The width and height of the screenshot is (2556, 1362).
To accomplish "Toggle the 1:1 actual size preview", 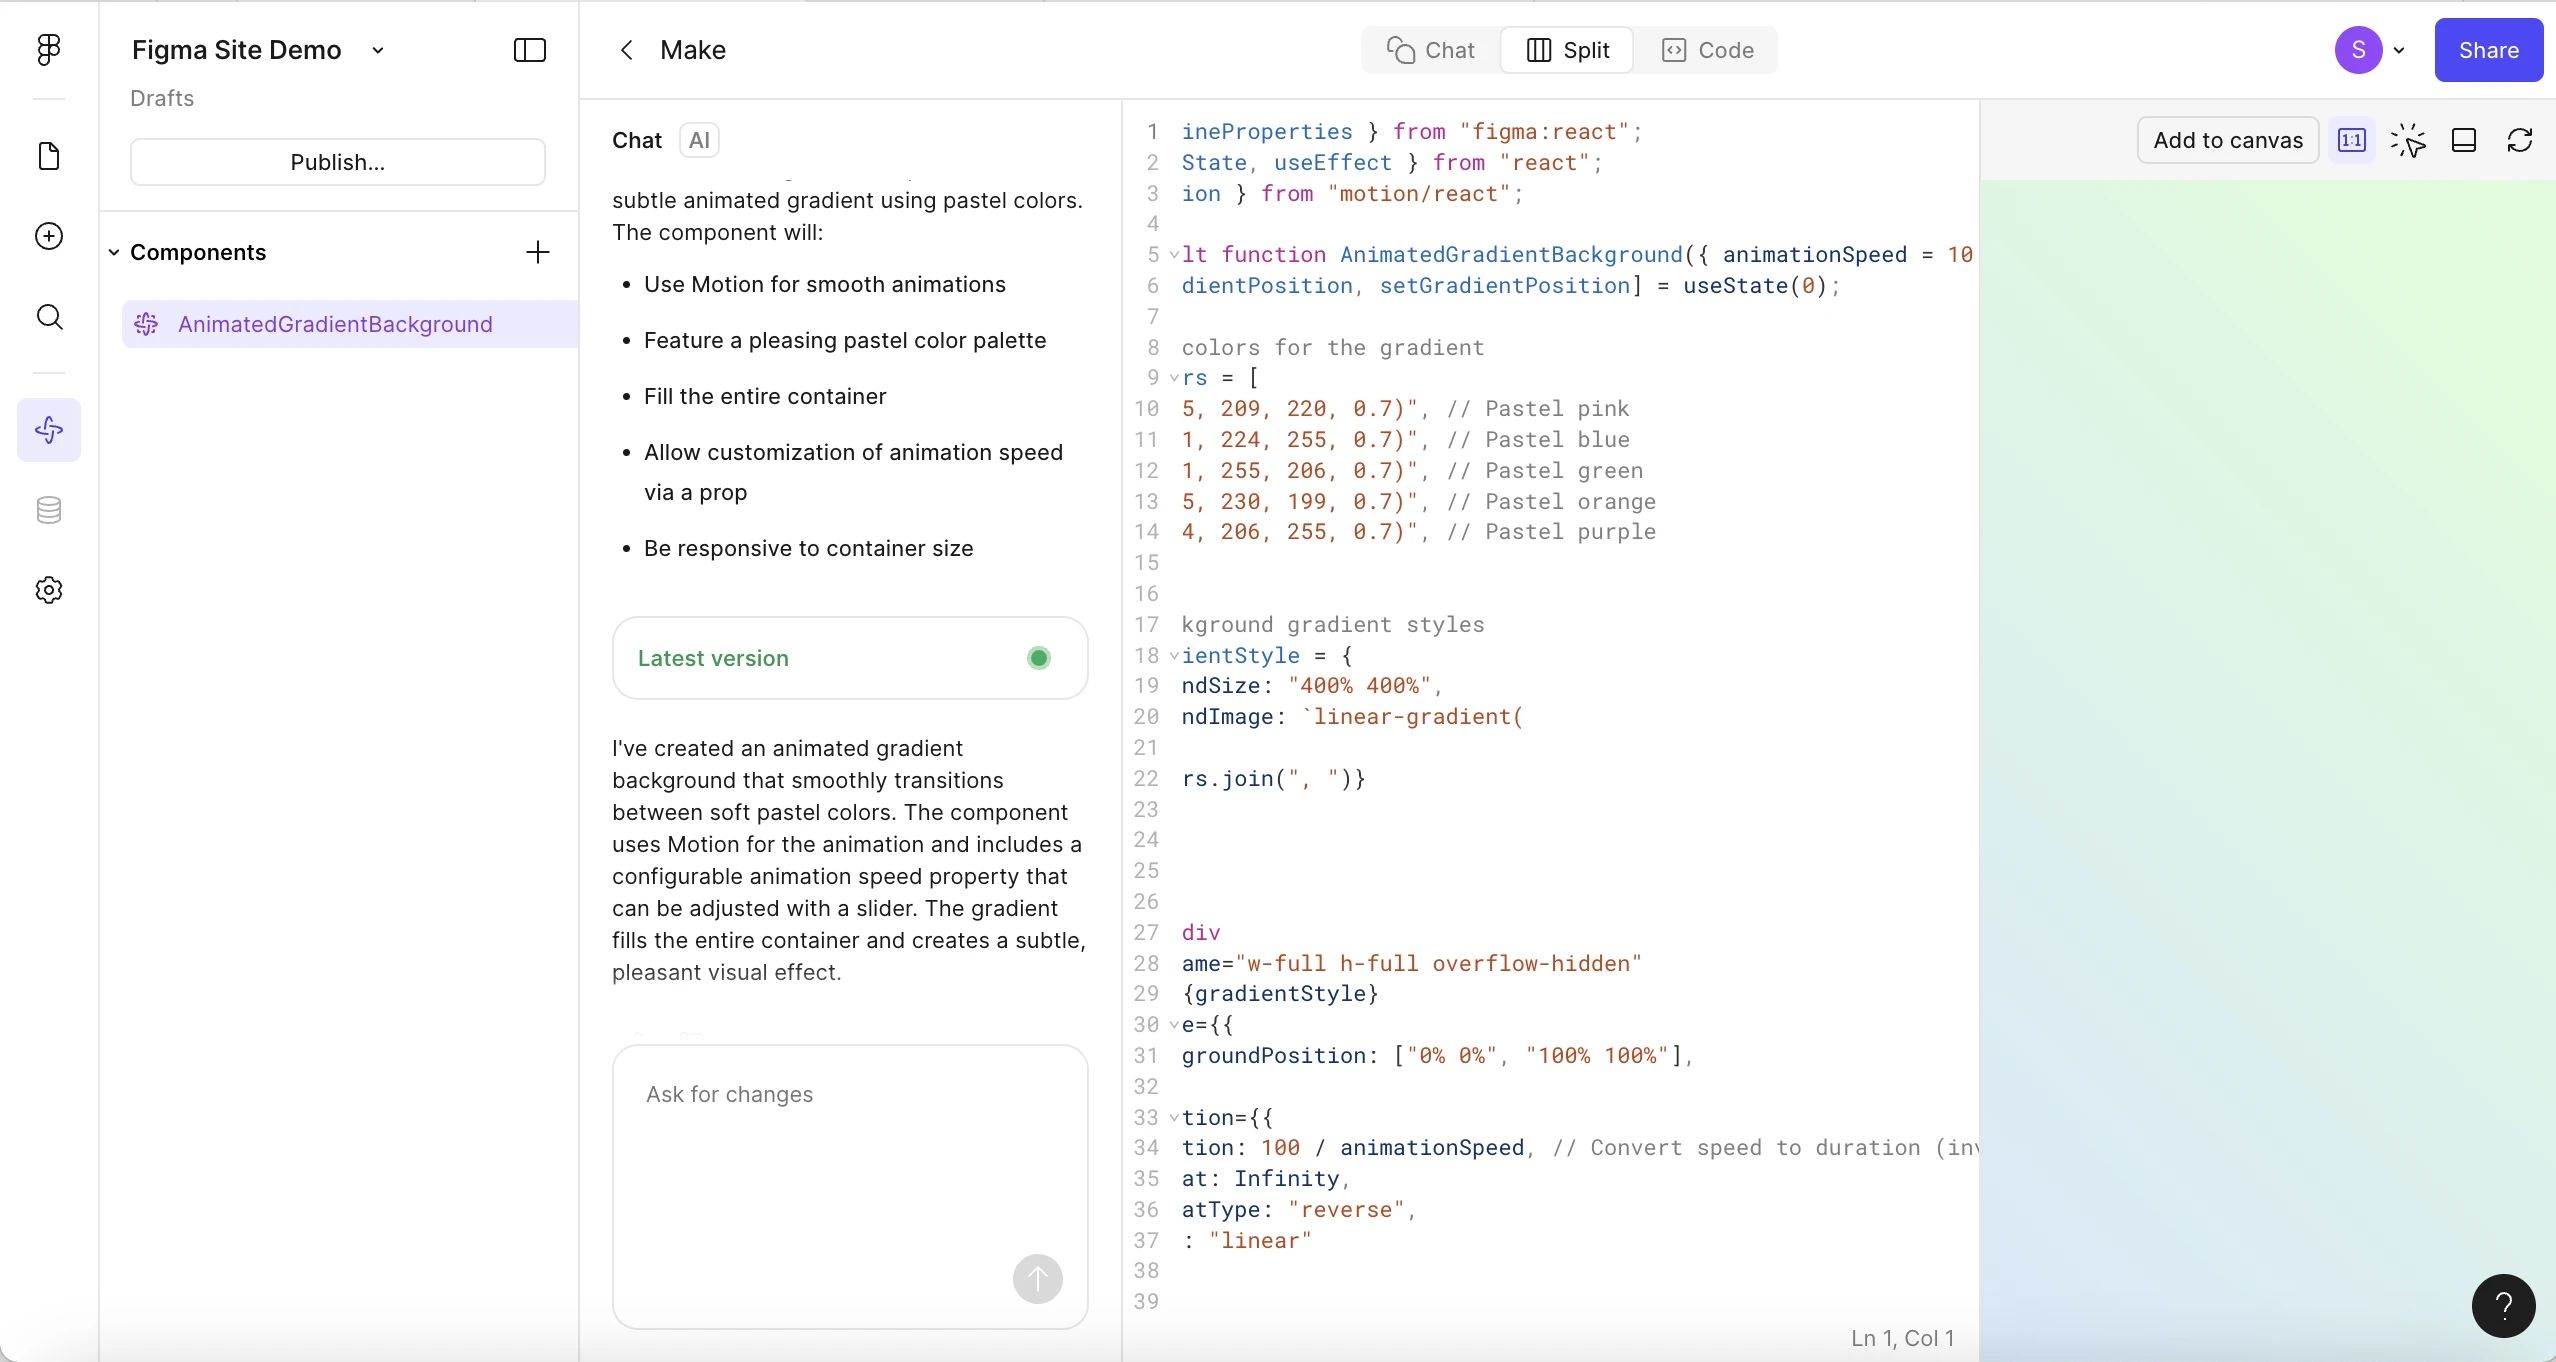I will coord(2351,140).
